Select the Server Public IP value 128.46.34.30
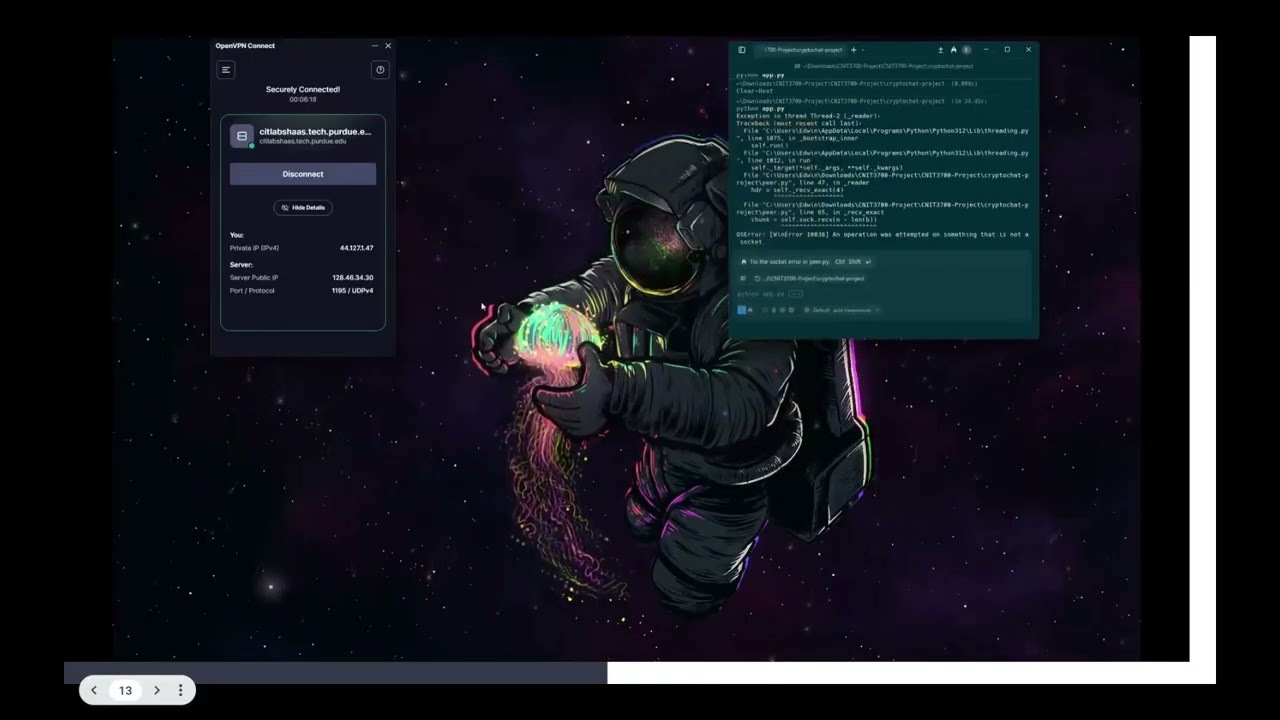Screen dimensions: 1280x720 353,278
